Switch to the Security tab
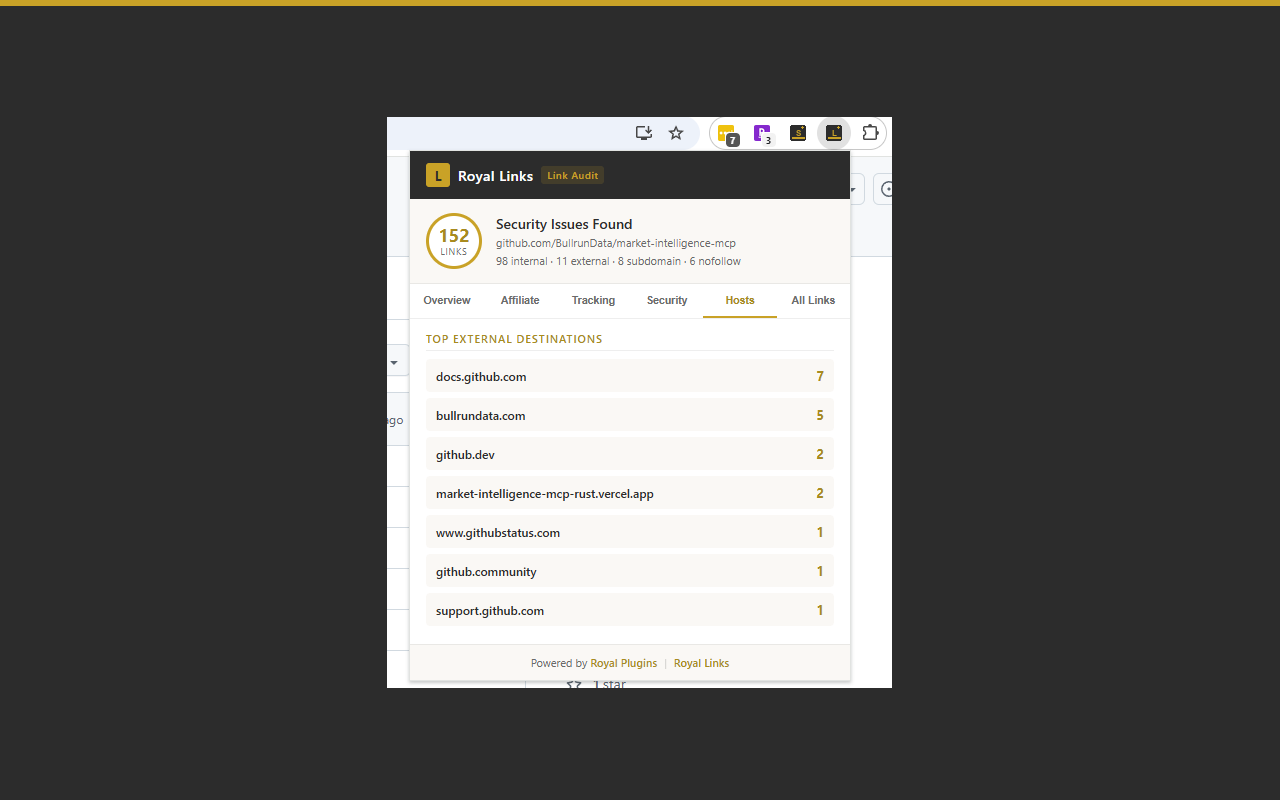1280x800 pixels. tap(666, 300)
